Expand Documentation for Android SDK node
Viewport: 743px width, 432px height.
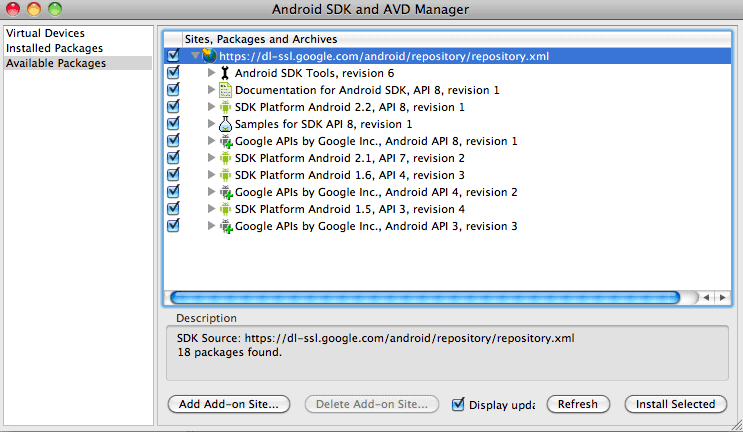click(211, 90)
